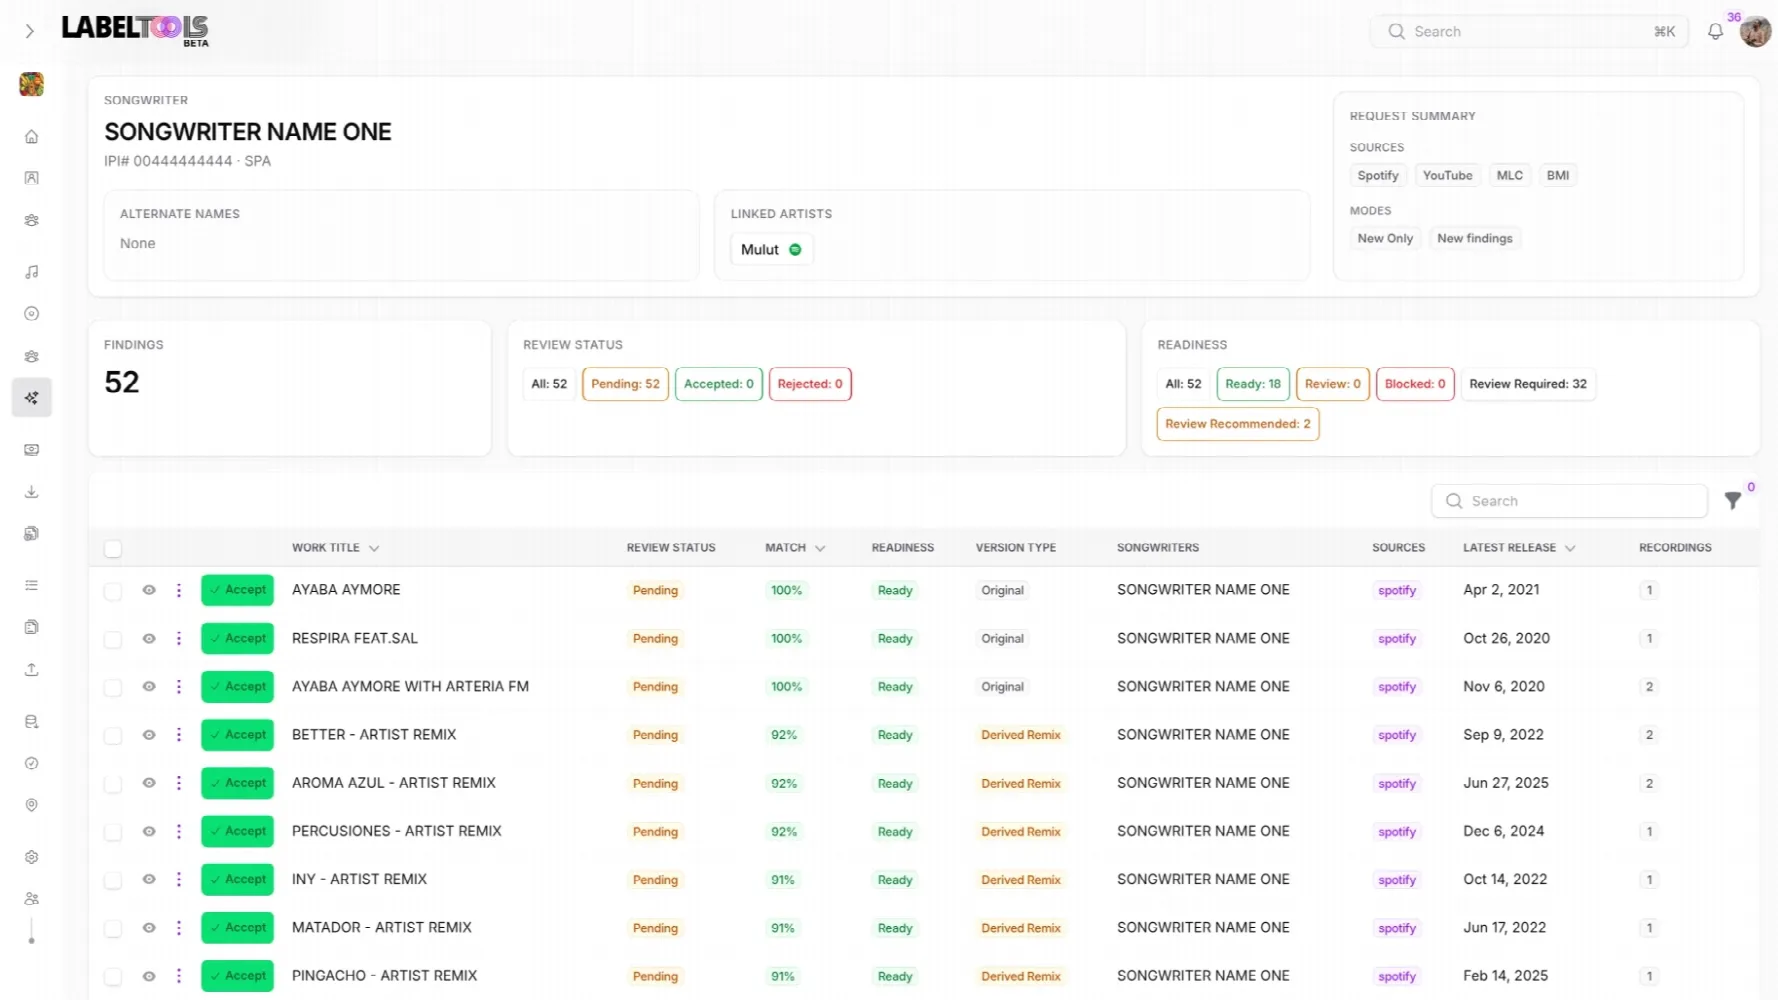Image resolution: width=1778 pixels, height=1000 pixels.
Task: Sort by Latest Release using its chevron
Action: [x=1570, y=549]
